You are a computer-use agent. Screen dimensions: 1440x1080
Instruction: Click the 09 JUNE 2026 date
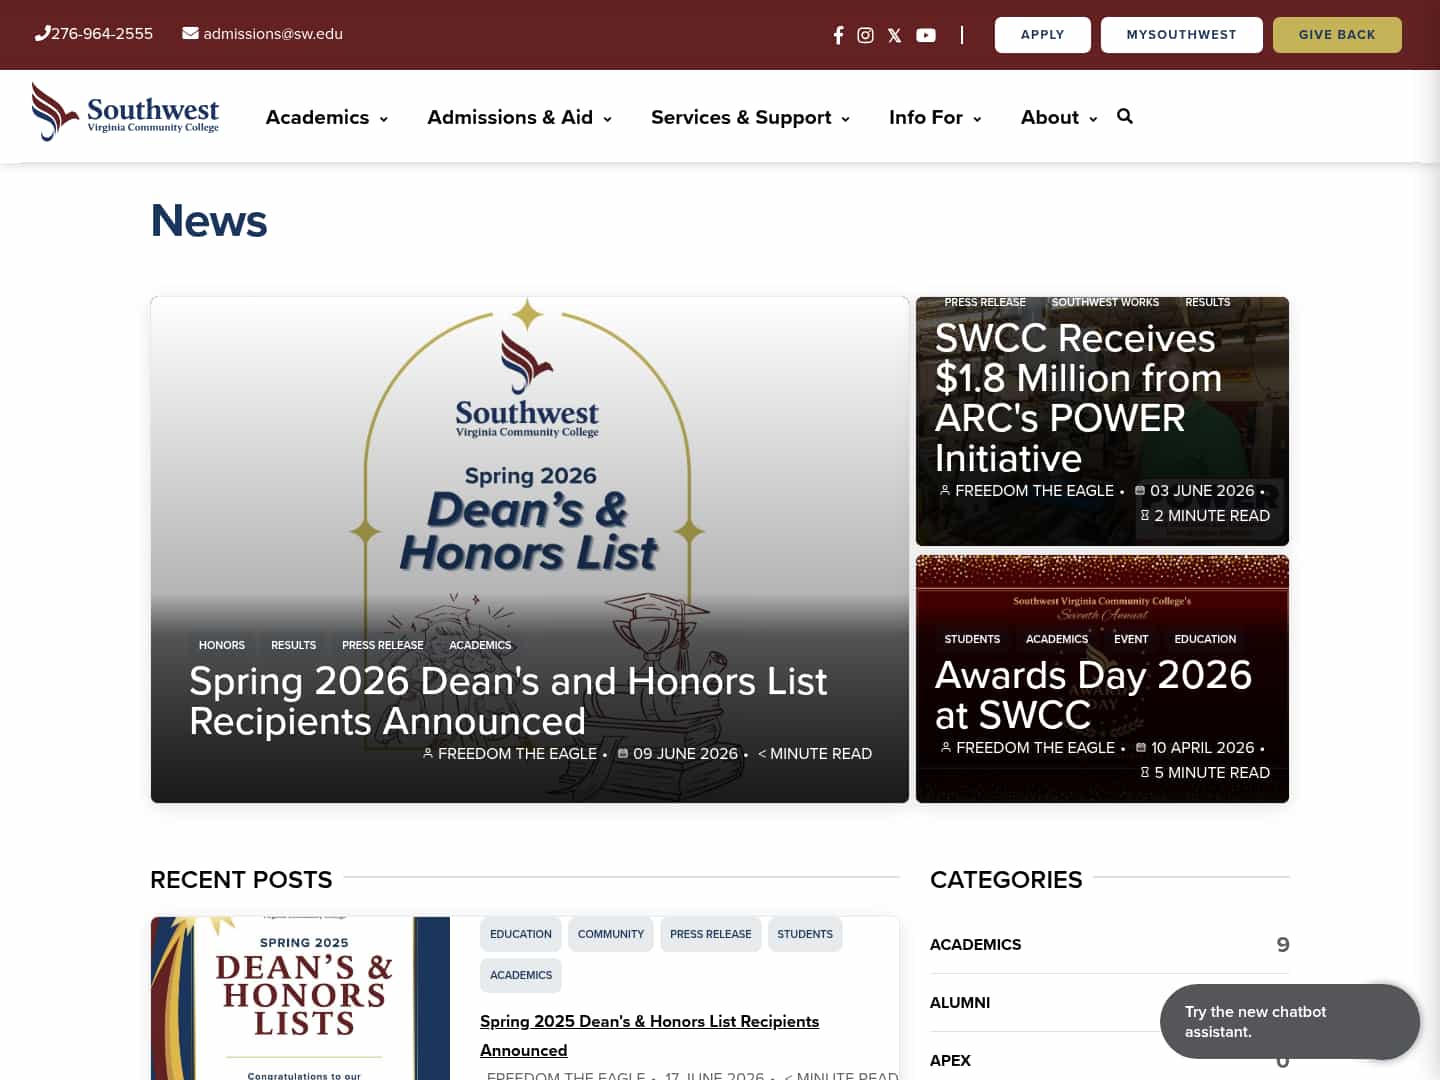point(685,754)
